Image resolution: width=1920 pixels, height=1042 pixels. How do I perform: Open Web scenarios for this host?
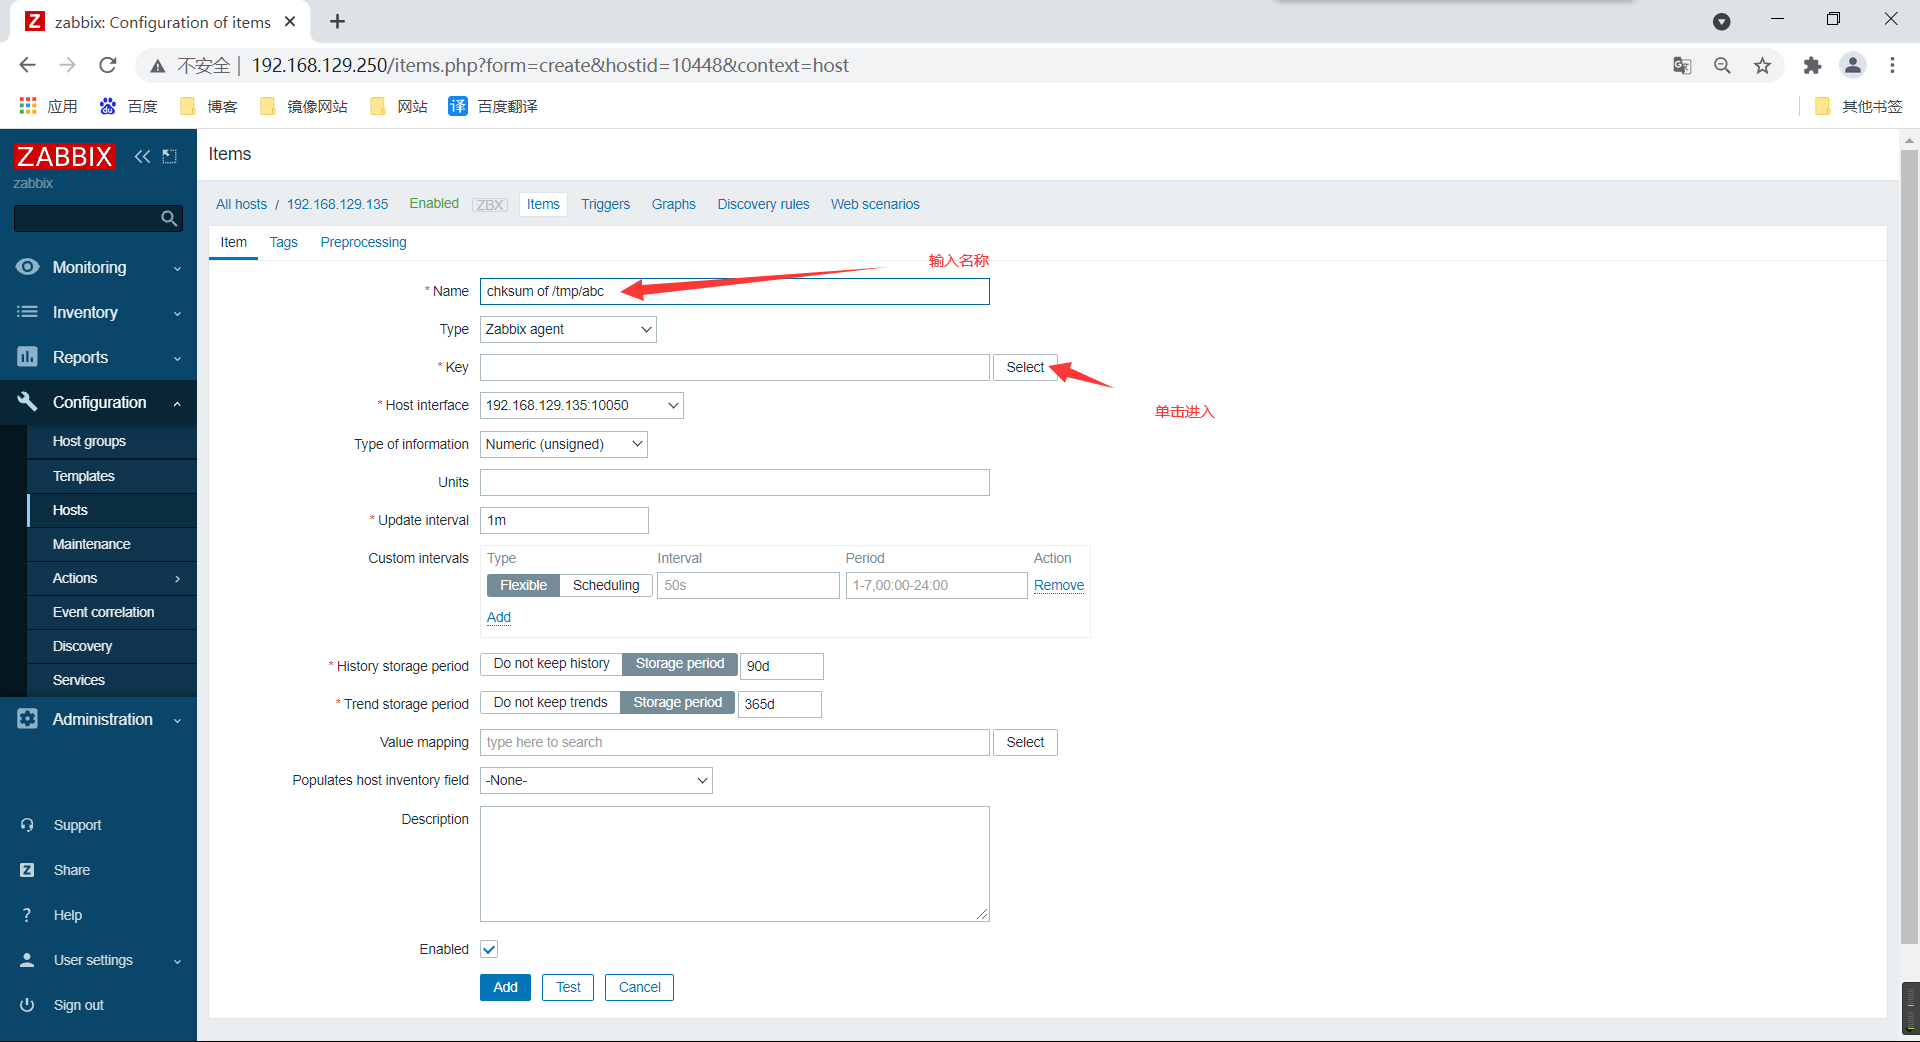(x=875, y=204)
